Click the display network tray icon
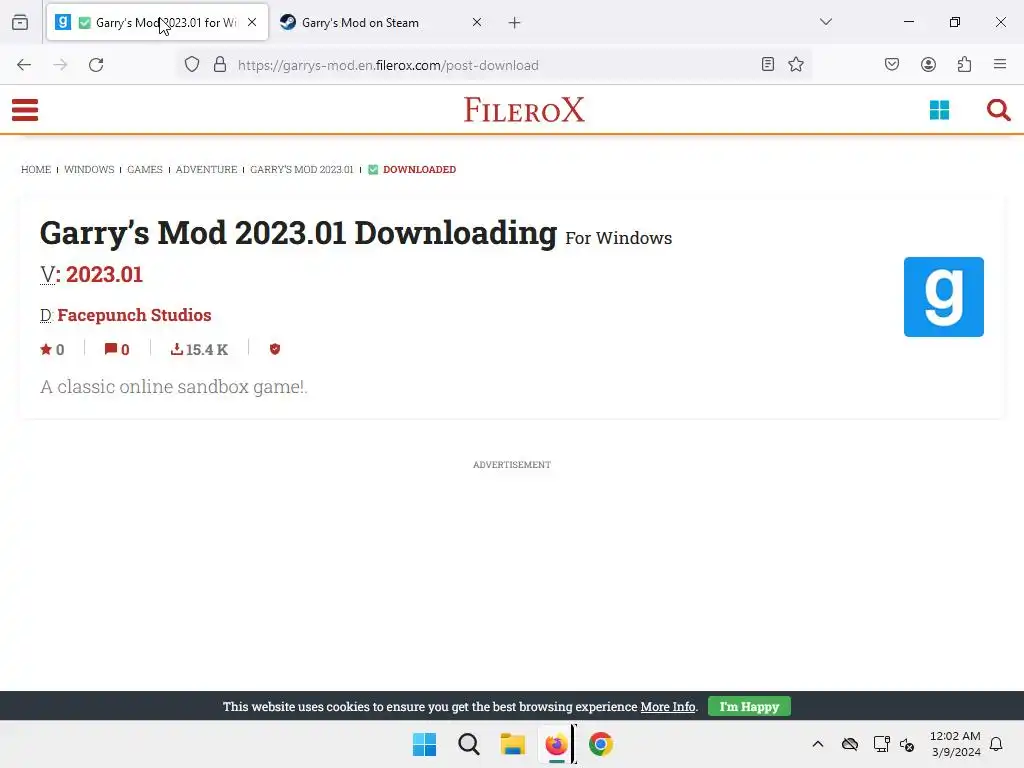This screenshot has height=768, width=1024. (882, 744)
